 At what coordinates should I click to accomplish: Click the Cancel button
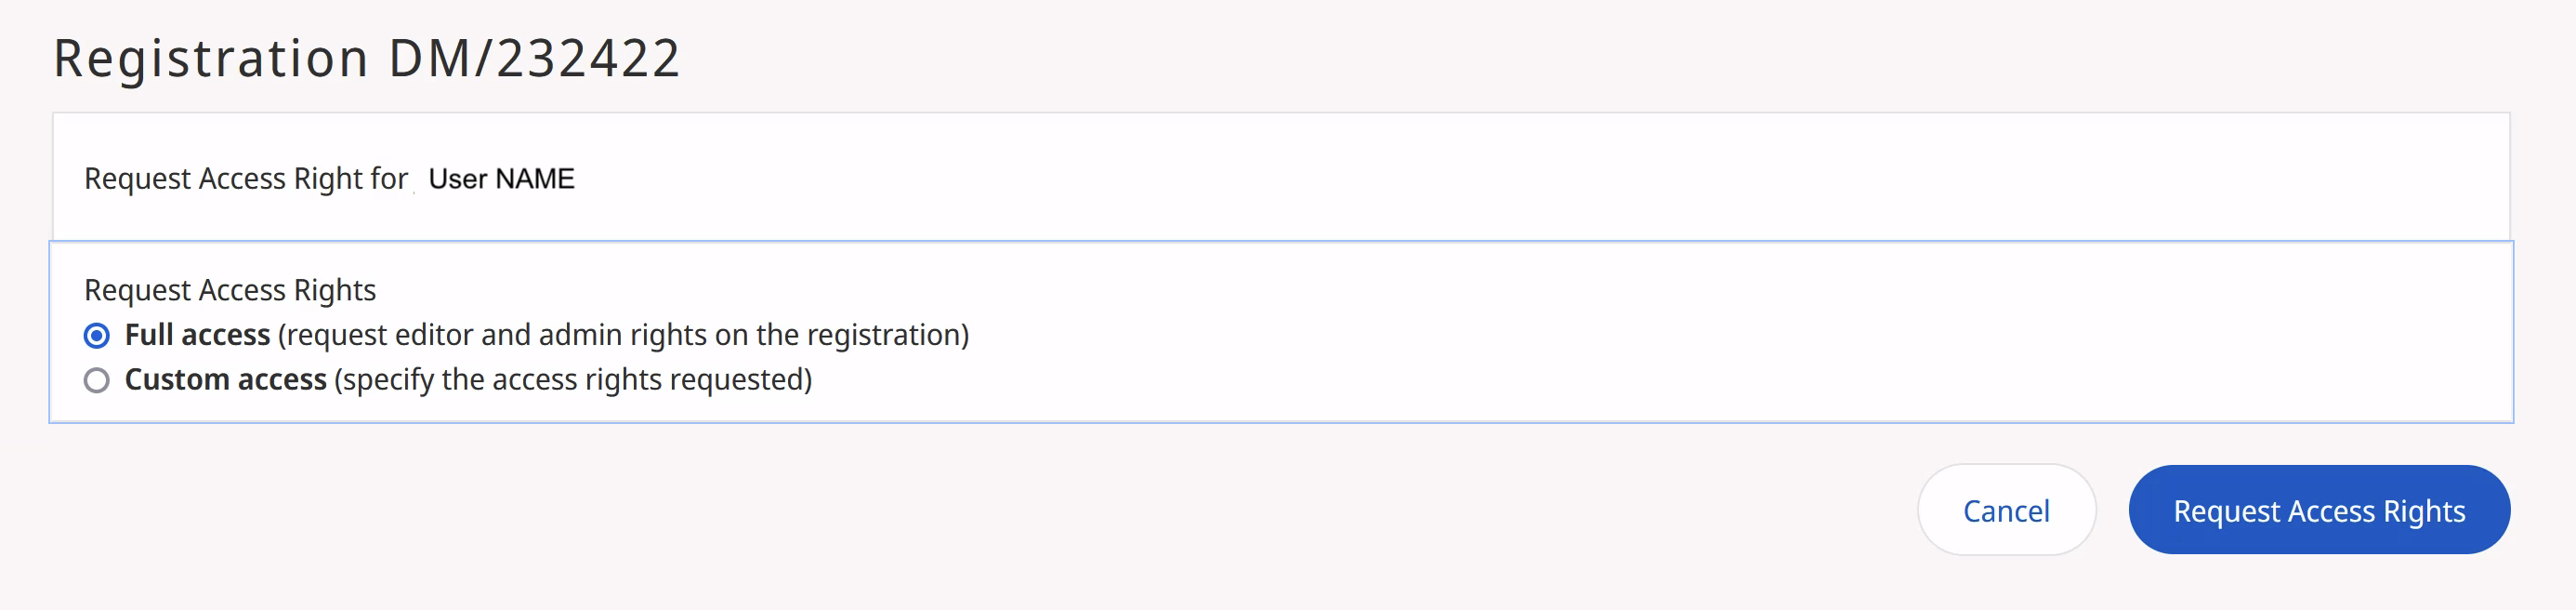point(2005,511)
